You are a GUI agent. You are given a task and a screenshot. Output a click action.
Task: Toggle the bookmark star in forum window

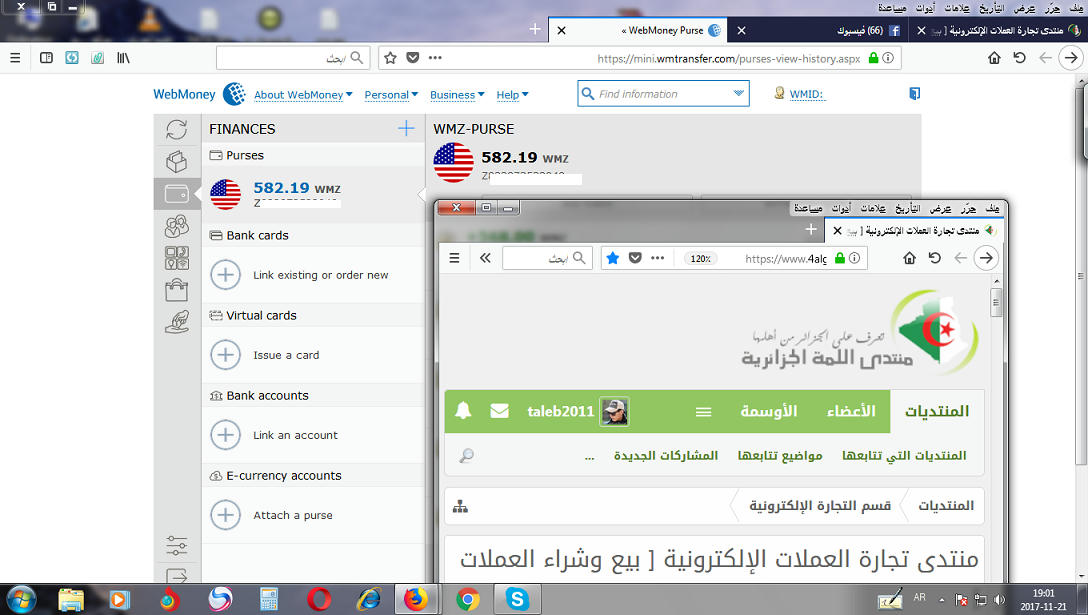point(613,258)
